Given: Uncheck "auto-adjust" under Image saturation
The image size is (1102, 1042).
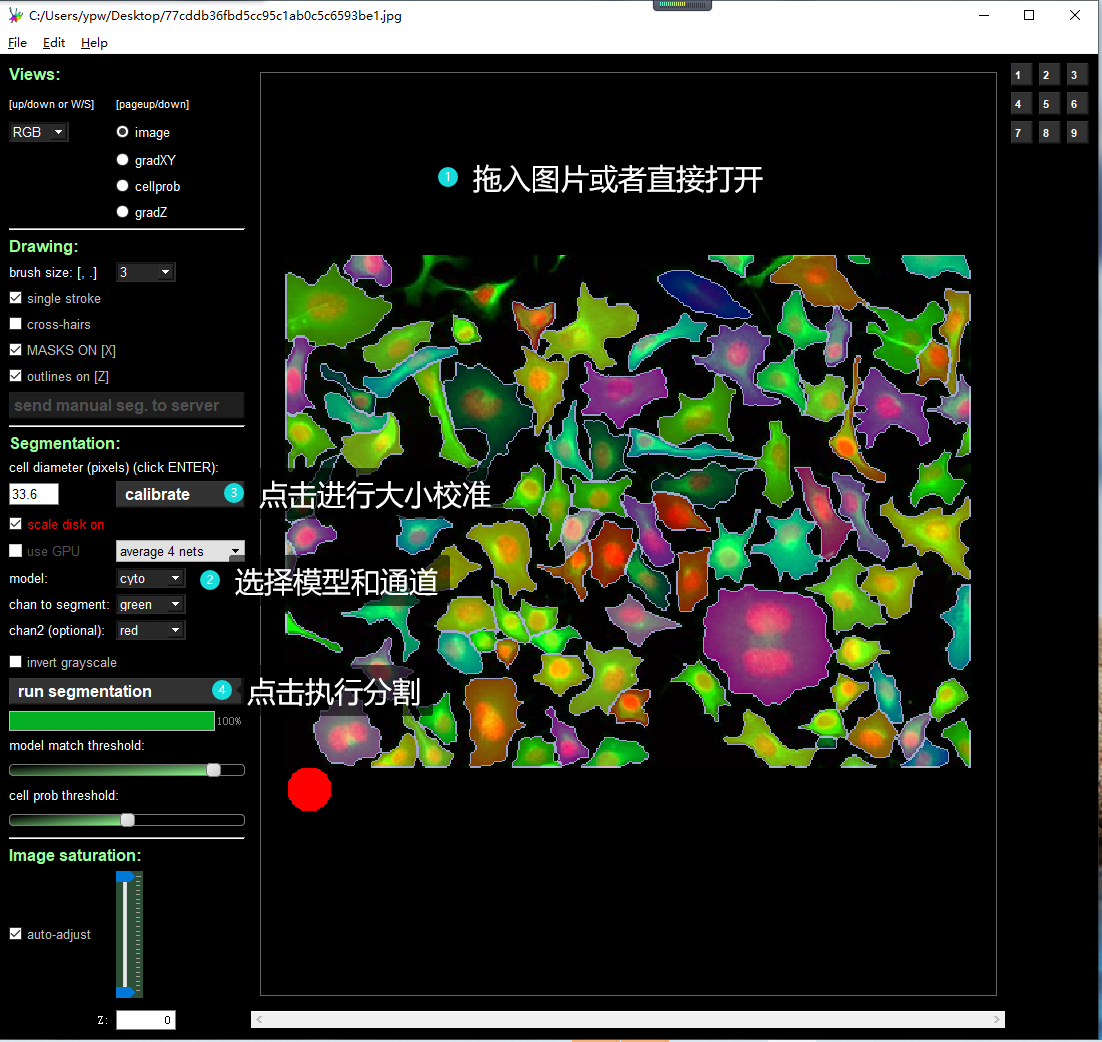Looking at the screenshot, I should 15,934.
